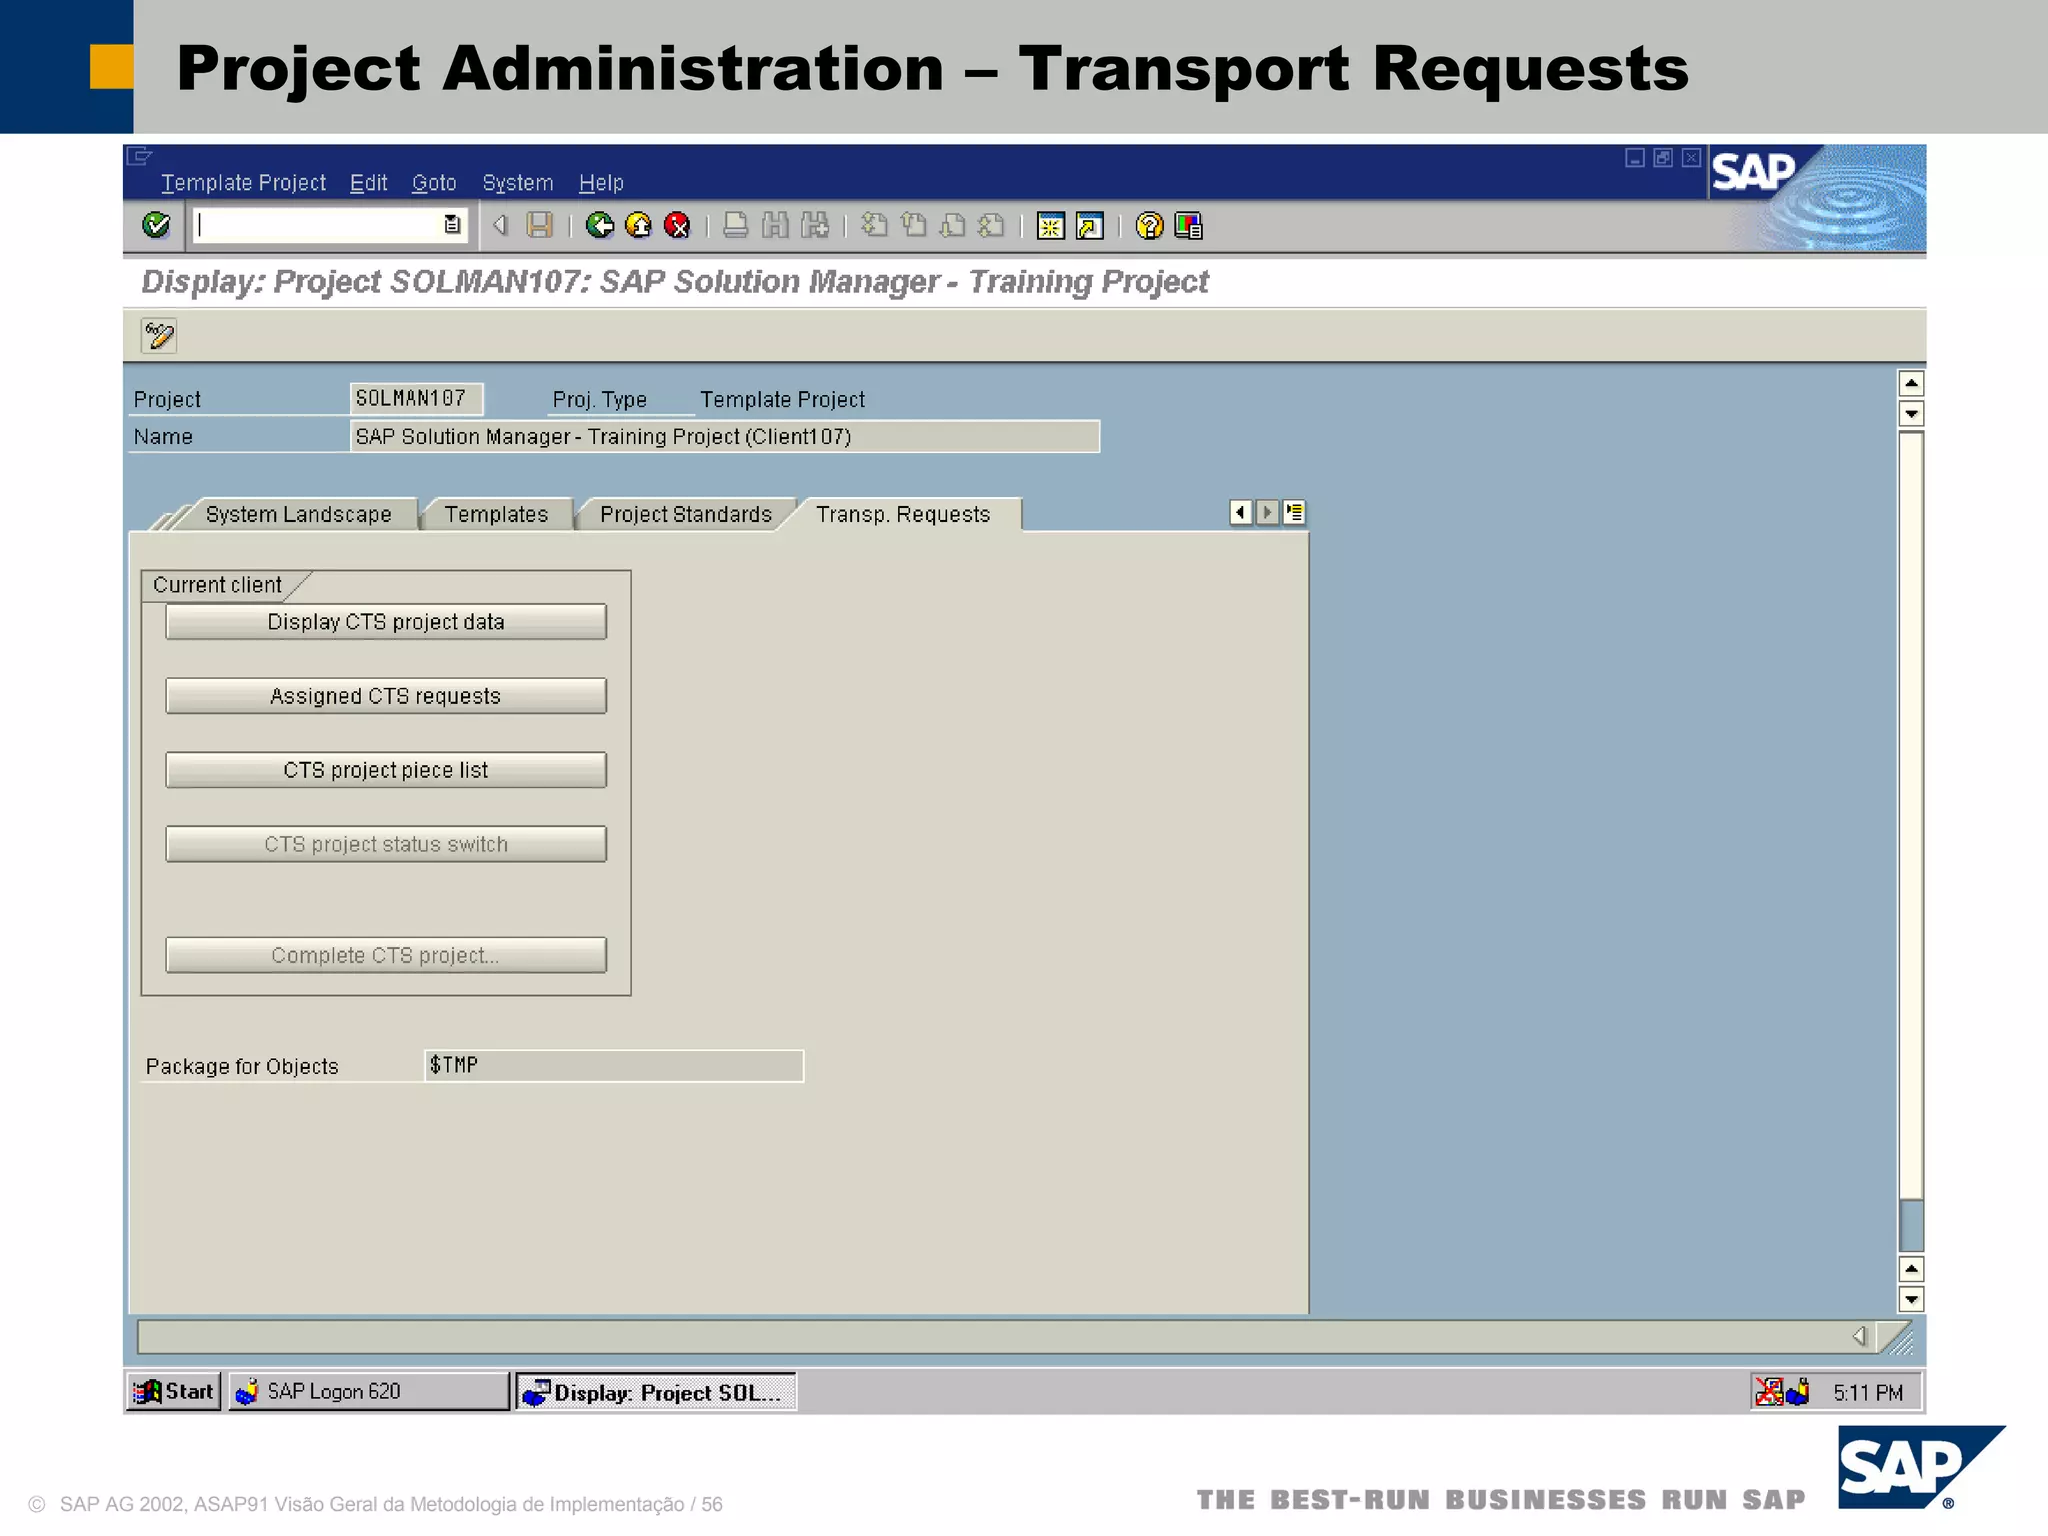Click Assigned CTS requests button

click(x=386, y=696)
